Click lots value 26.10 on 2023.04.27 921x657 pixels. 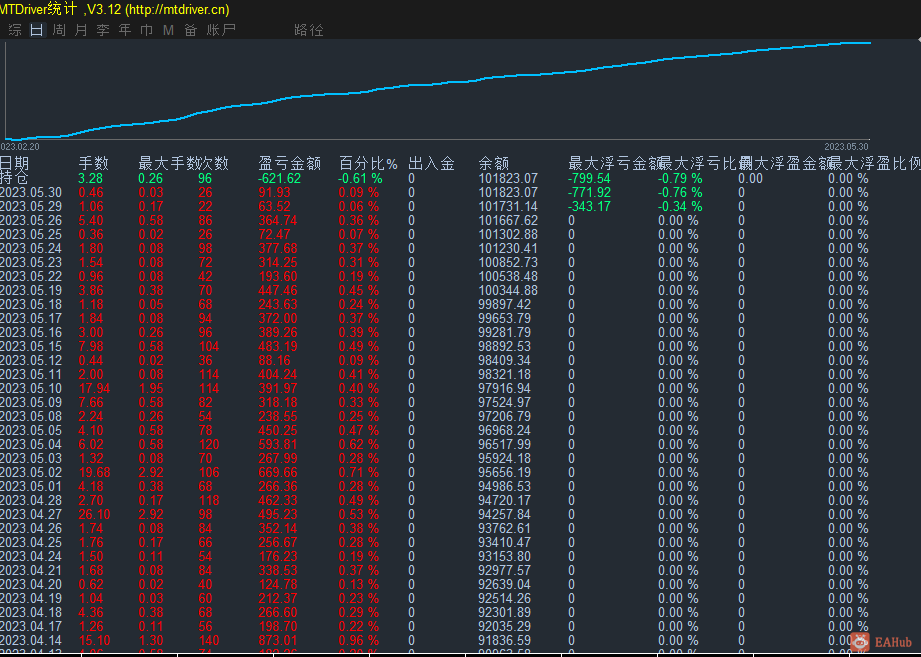click(x=95, y=514)
